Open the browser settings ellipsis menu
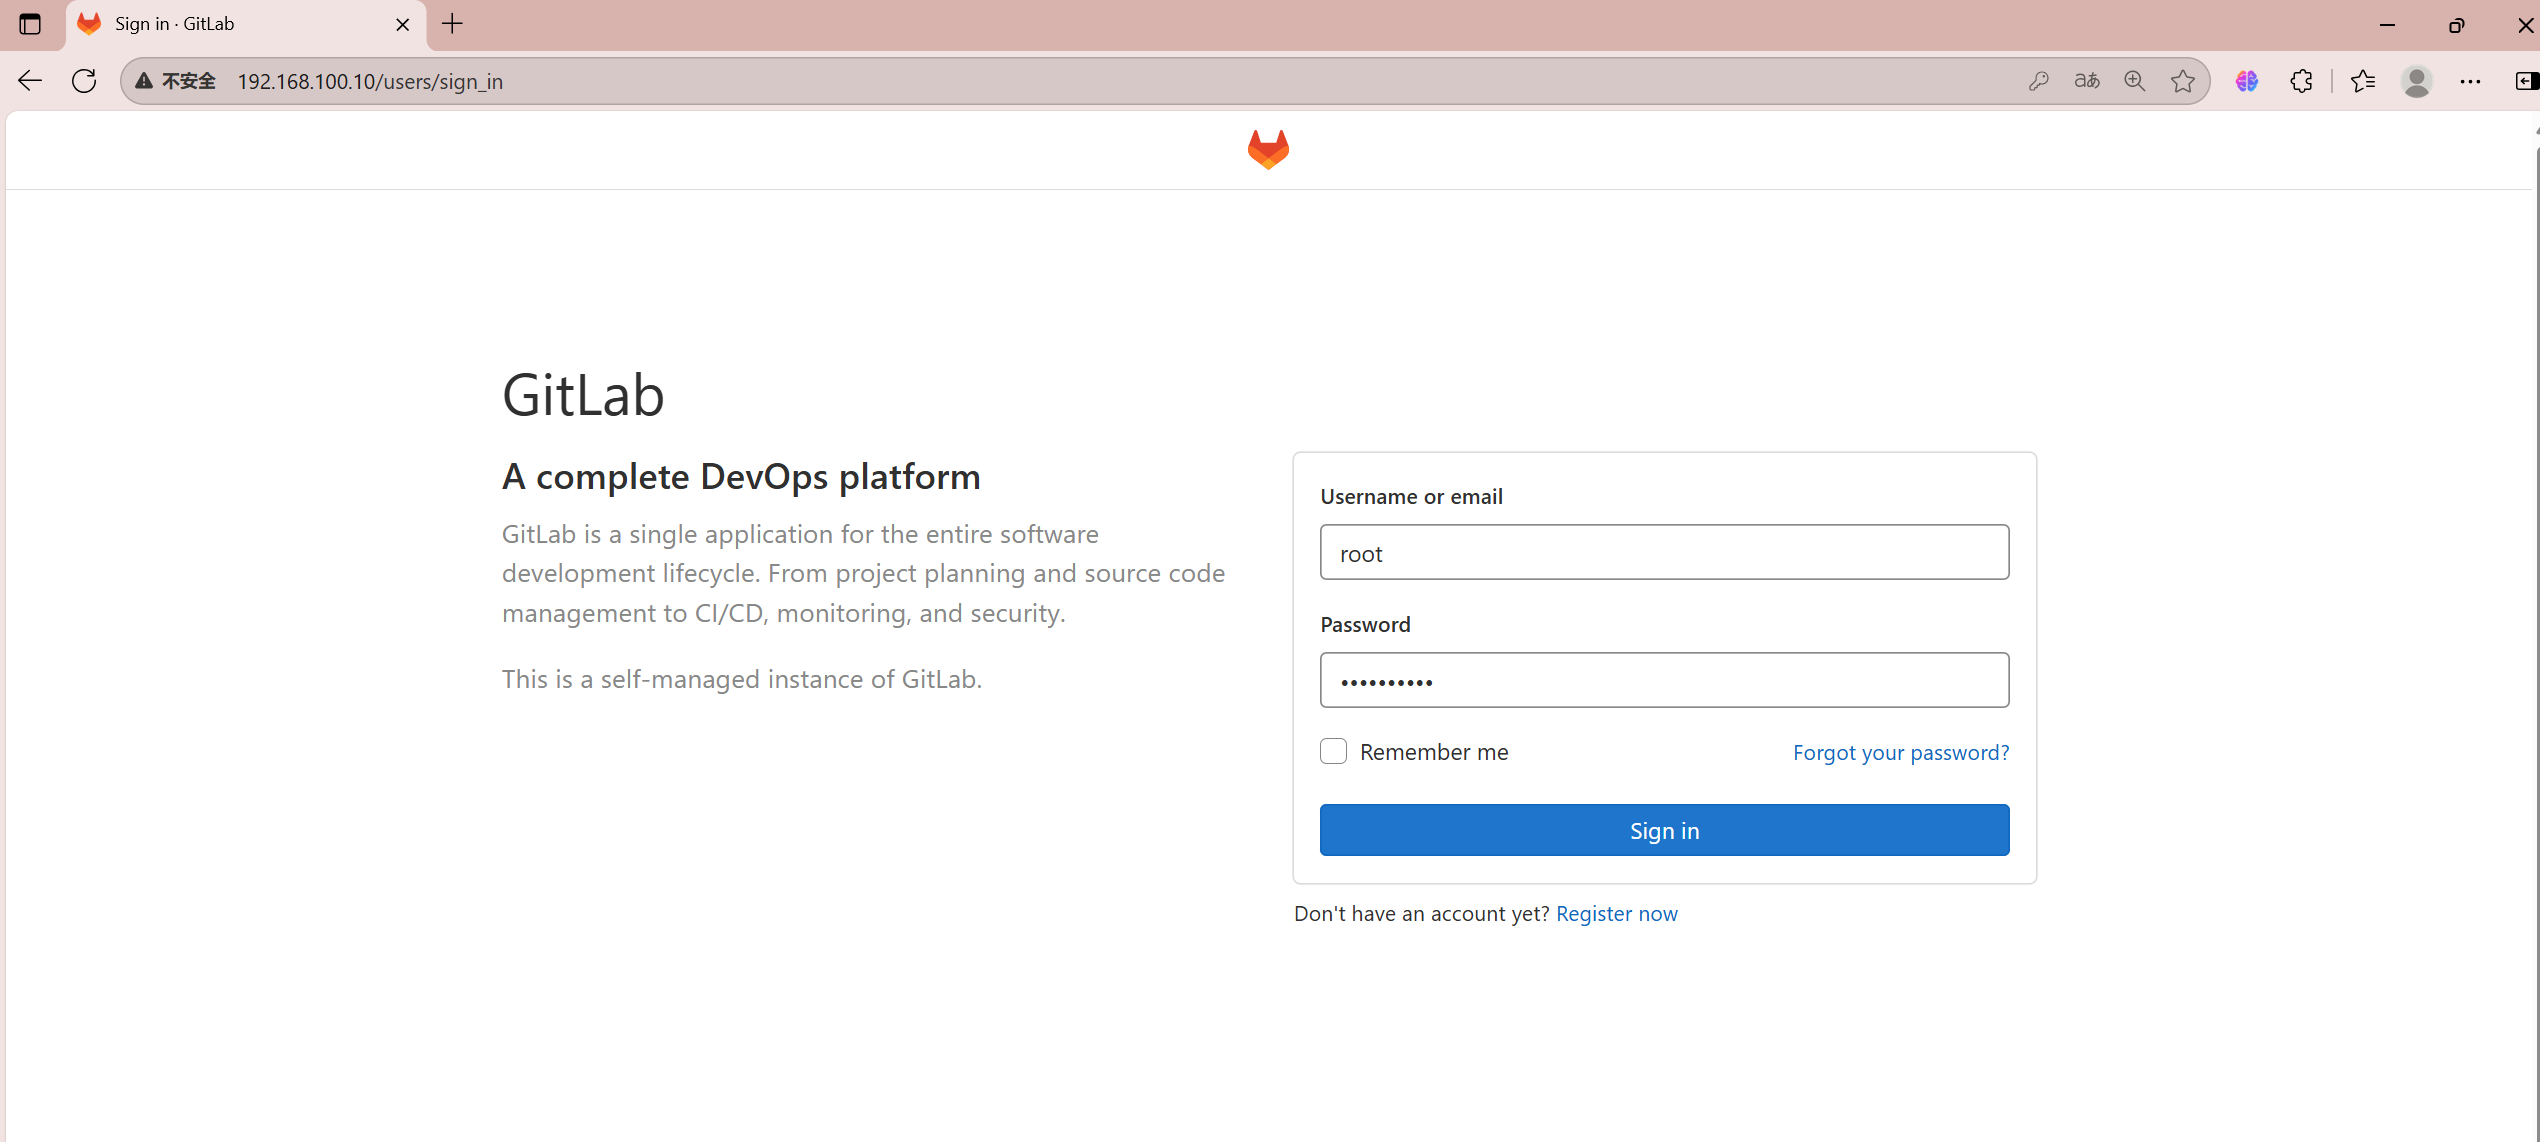This screenshot has height=1142, width=2540. pos(2470,81)
